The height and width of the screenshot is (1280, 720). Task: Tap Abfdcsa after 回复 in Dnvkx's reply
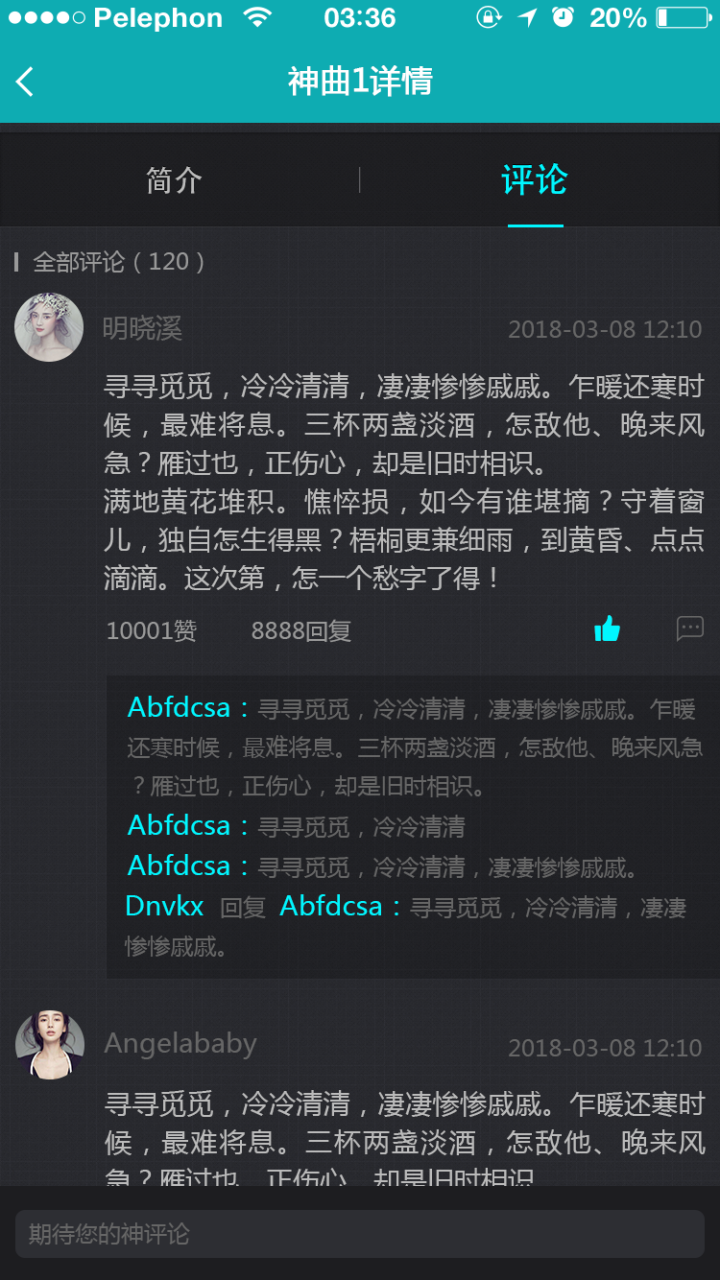pyautogui.click(x=331, y=907)
